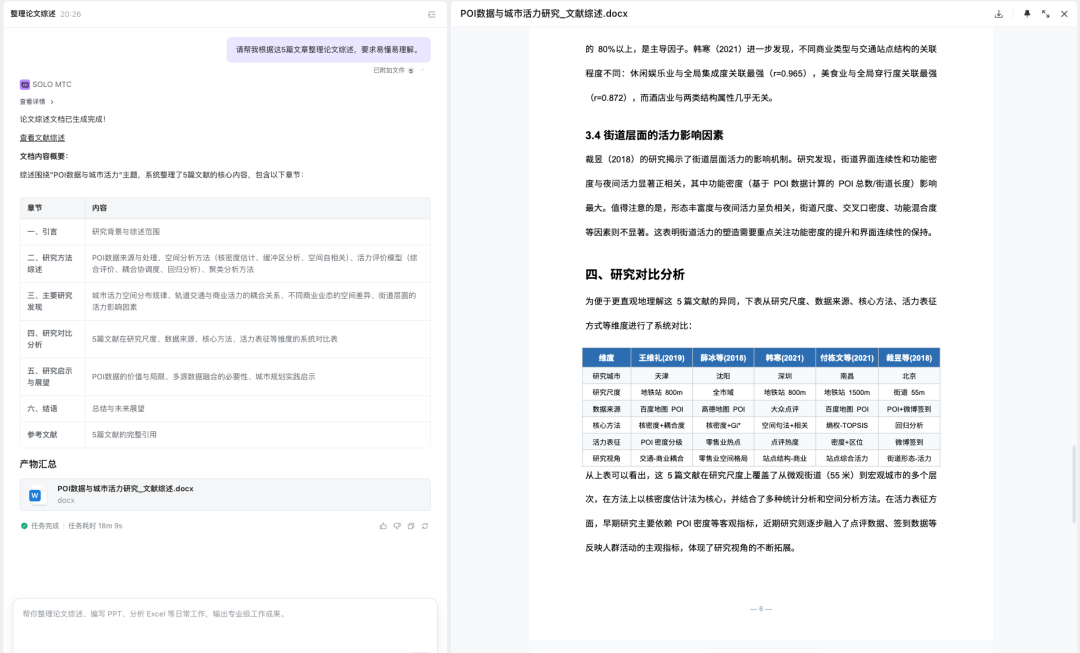
Task: Regenerate the literature review response
Action: pyautogui.click(x=424, y=526)
